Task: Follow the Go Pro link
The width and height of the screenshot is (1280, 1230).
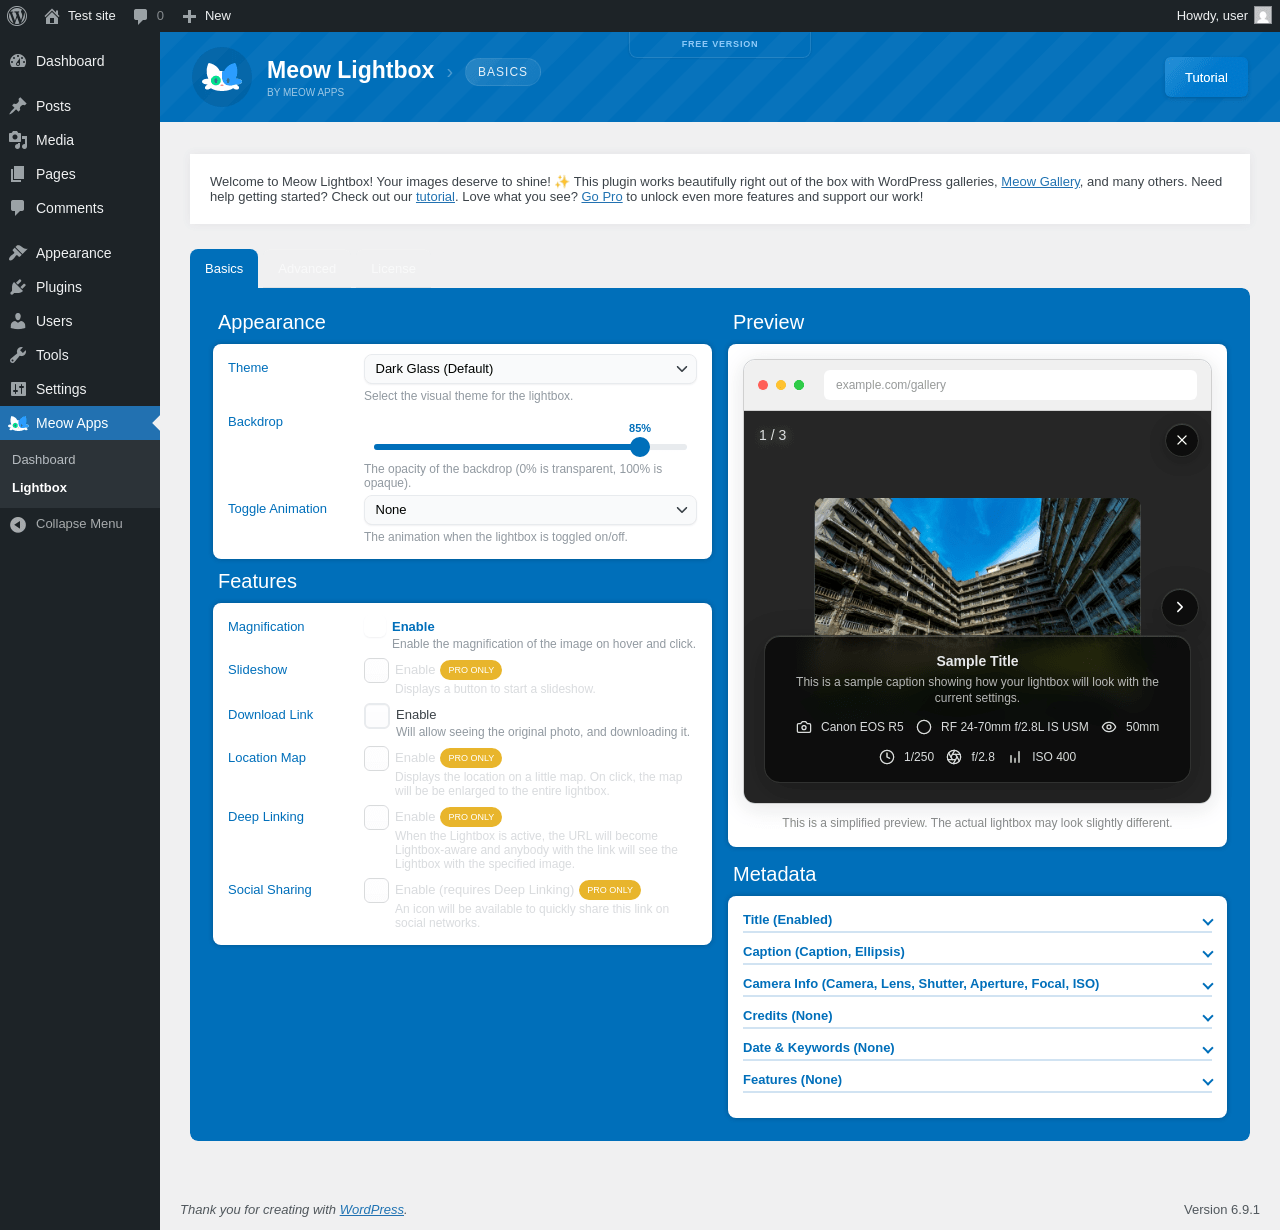Action: [x=602, y=197]
